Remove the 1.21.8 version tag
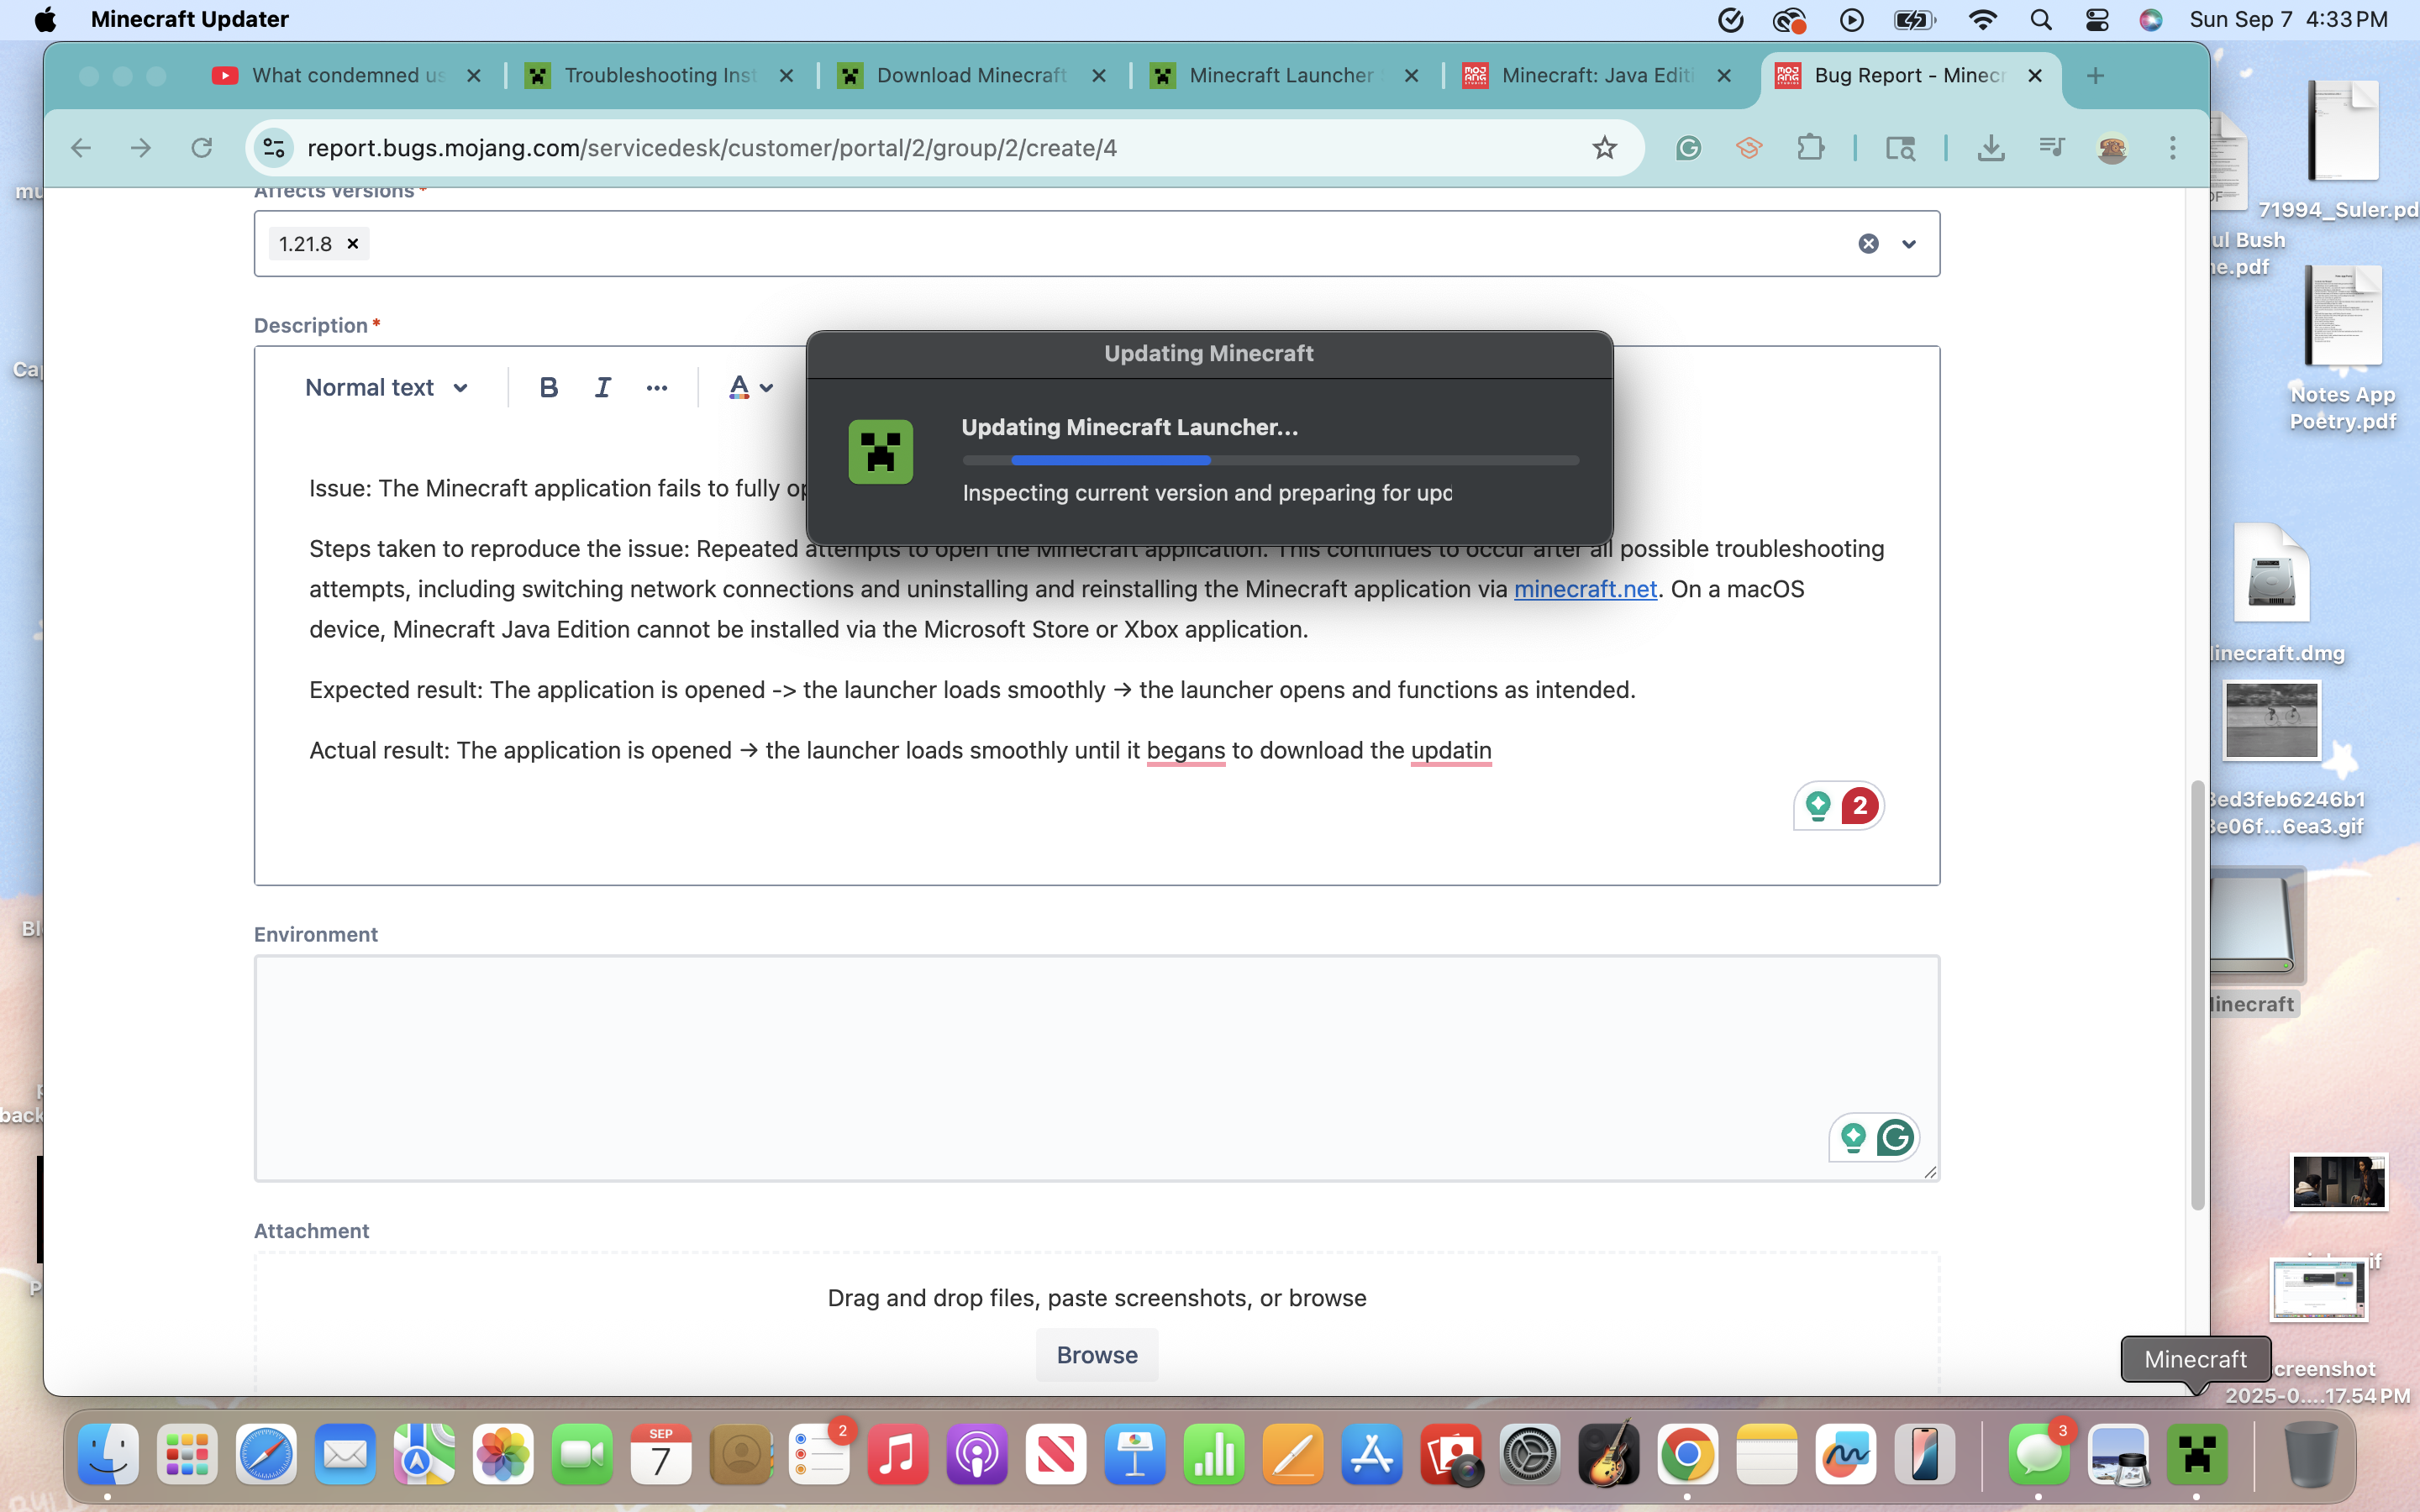This screenshot has height=1512, width=2420. [x=353, y=244]
